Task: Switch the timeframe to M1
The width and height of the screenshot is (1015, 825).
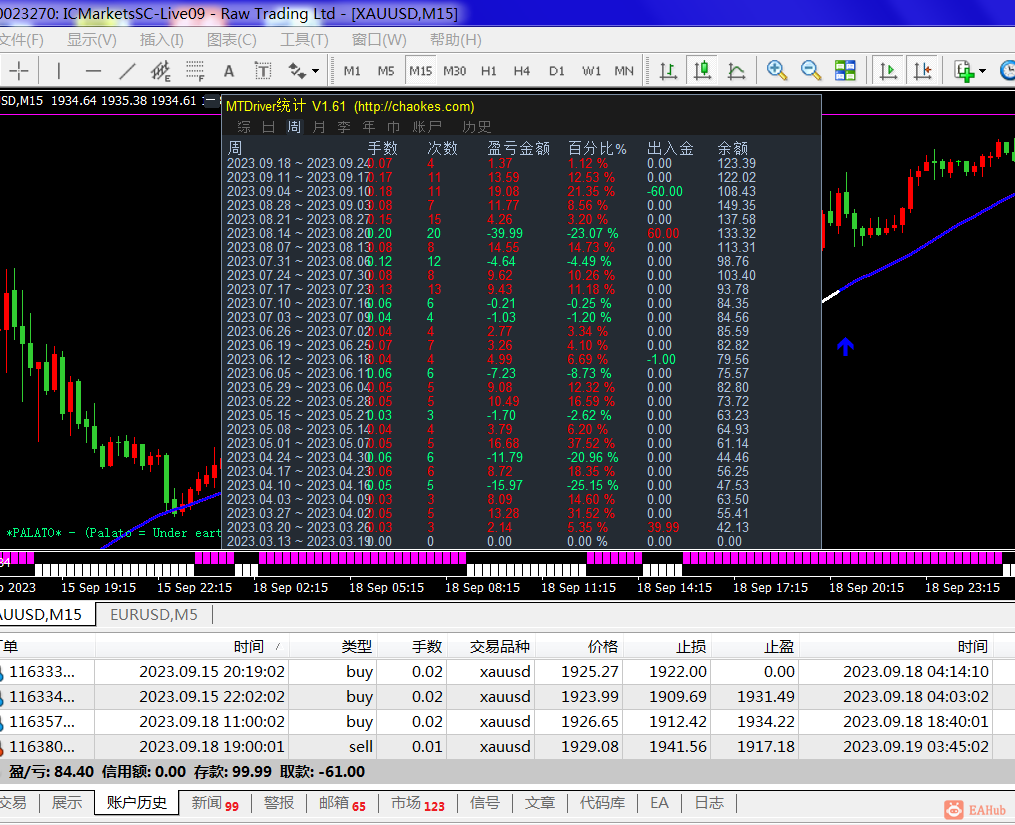Action: coord(352,71)
